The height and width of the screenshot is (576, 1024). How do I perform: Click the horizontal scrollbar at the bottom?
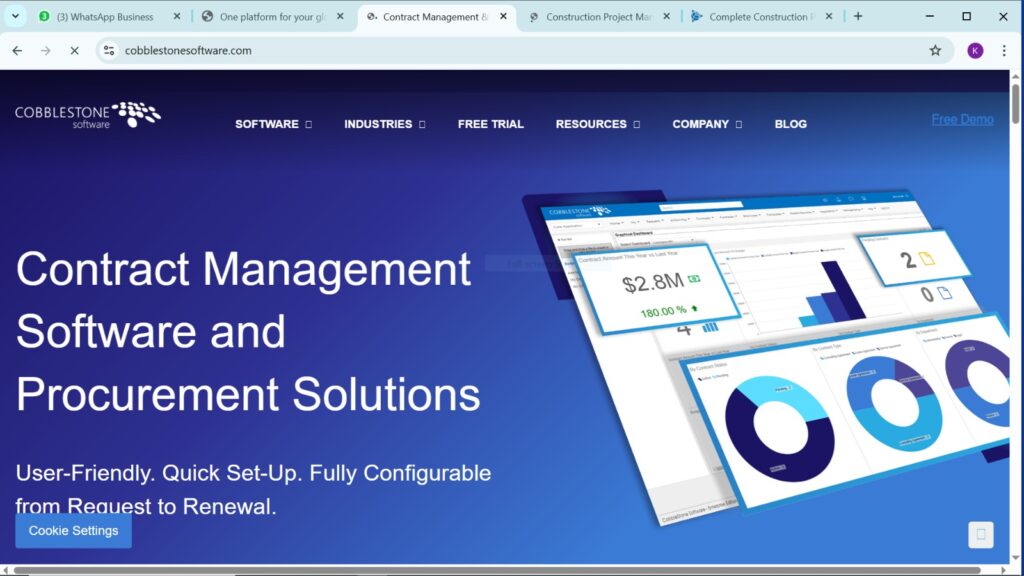pos(496,571)
